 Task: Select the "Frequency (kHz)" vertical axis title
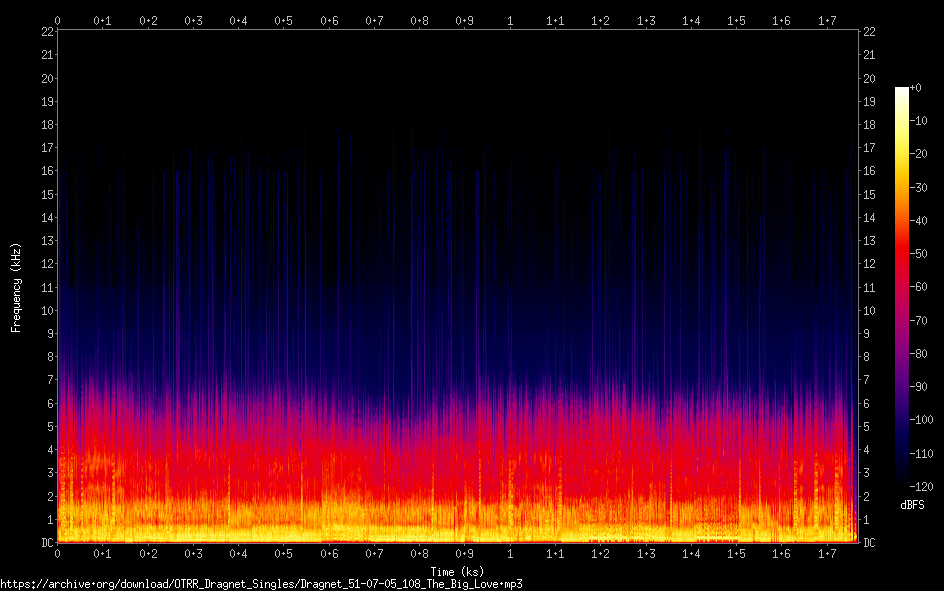[x=16, y=287]
